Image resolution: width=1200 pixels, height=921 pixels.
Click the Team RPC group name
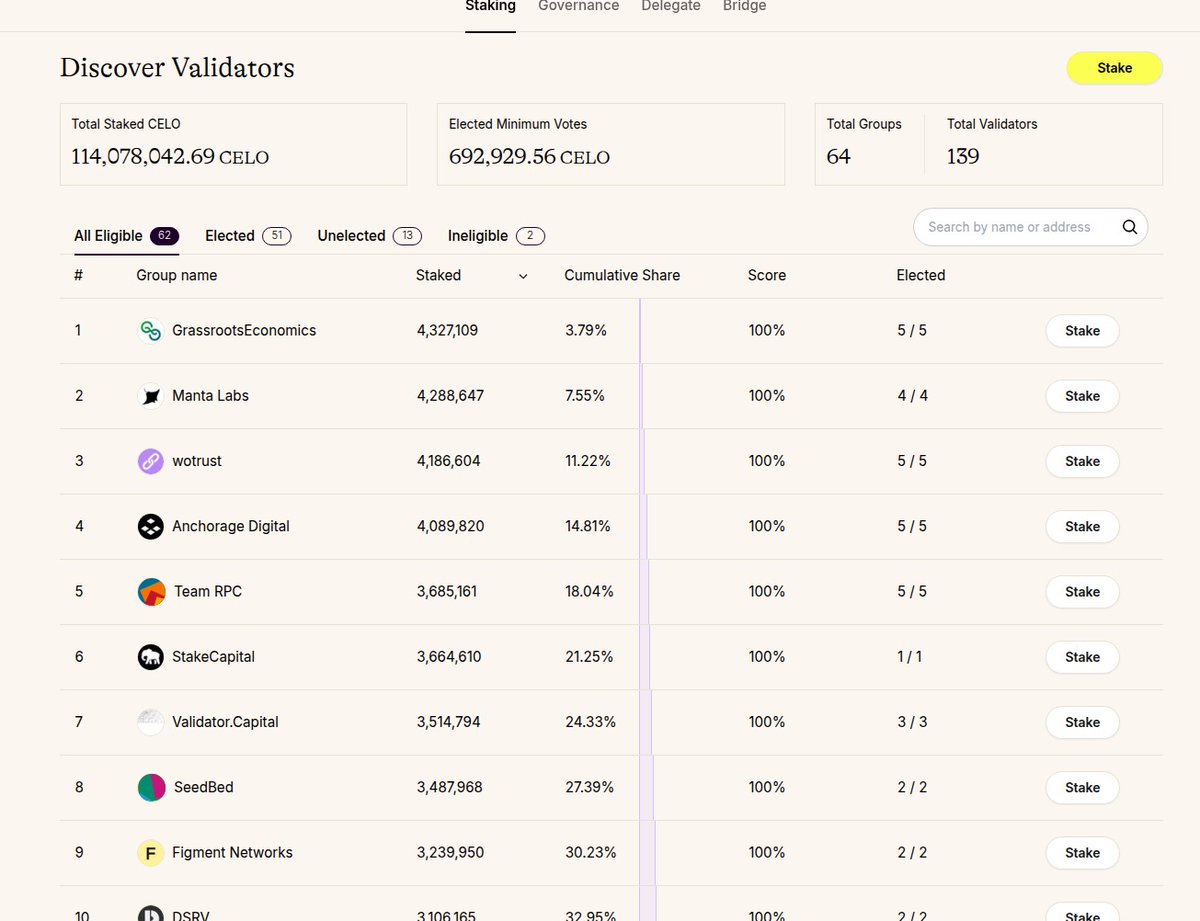point(208,592)
